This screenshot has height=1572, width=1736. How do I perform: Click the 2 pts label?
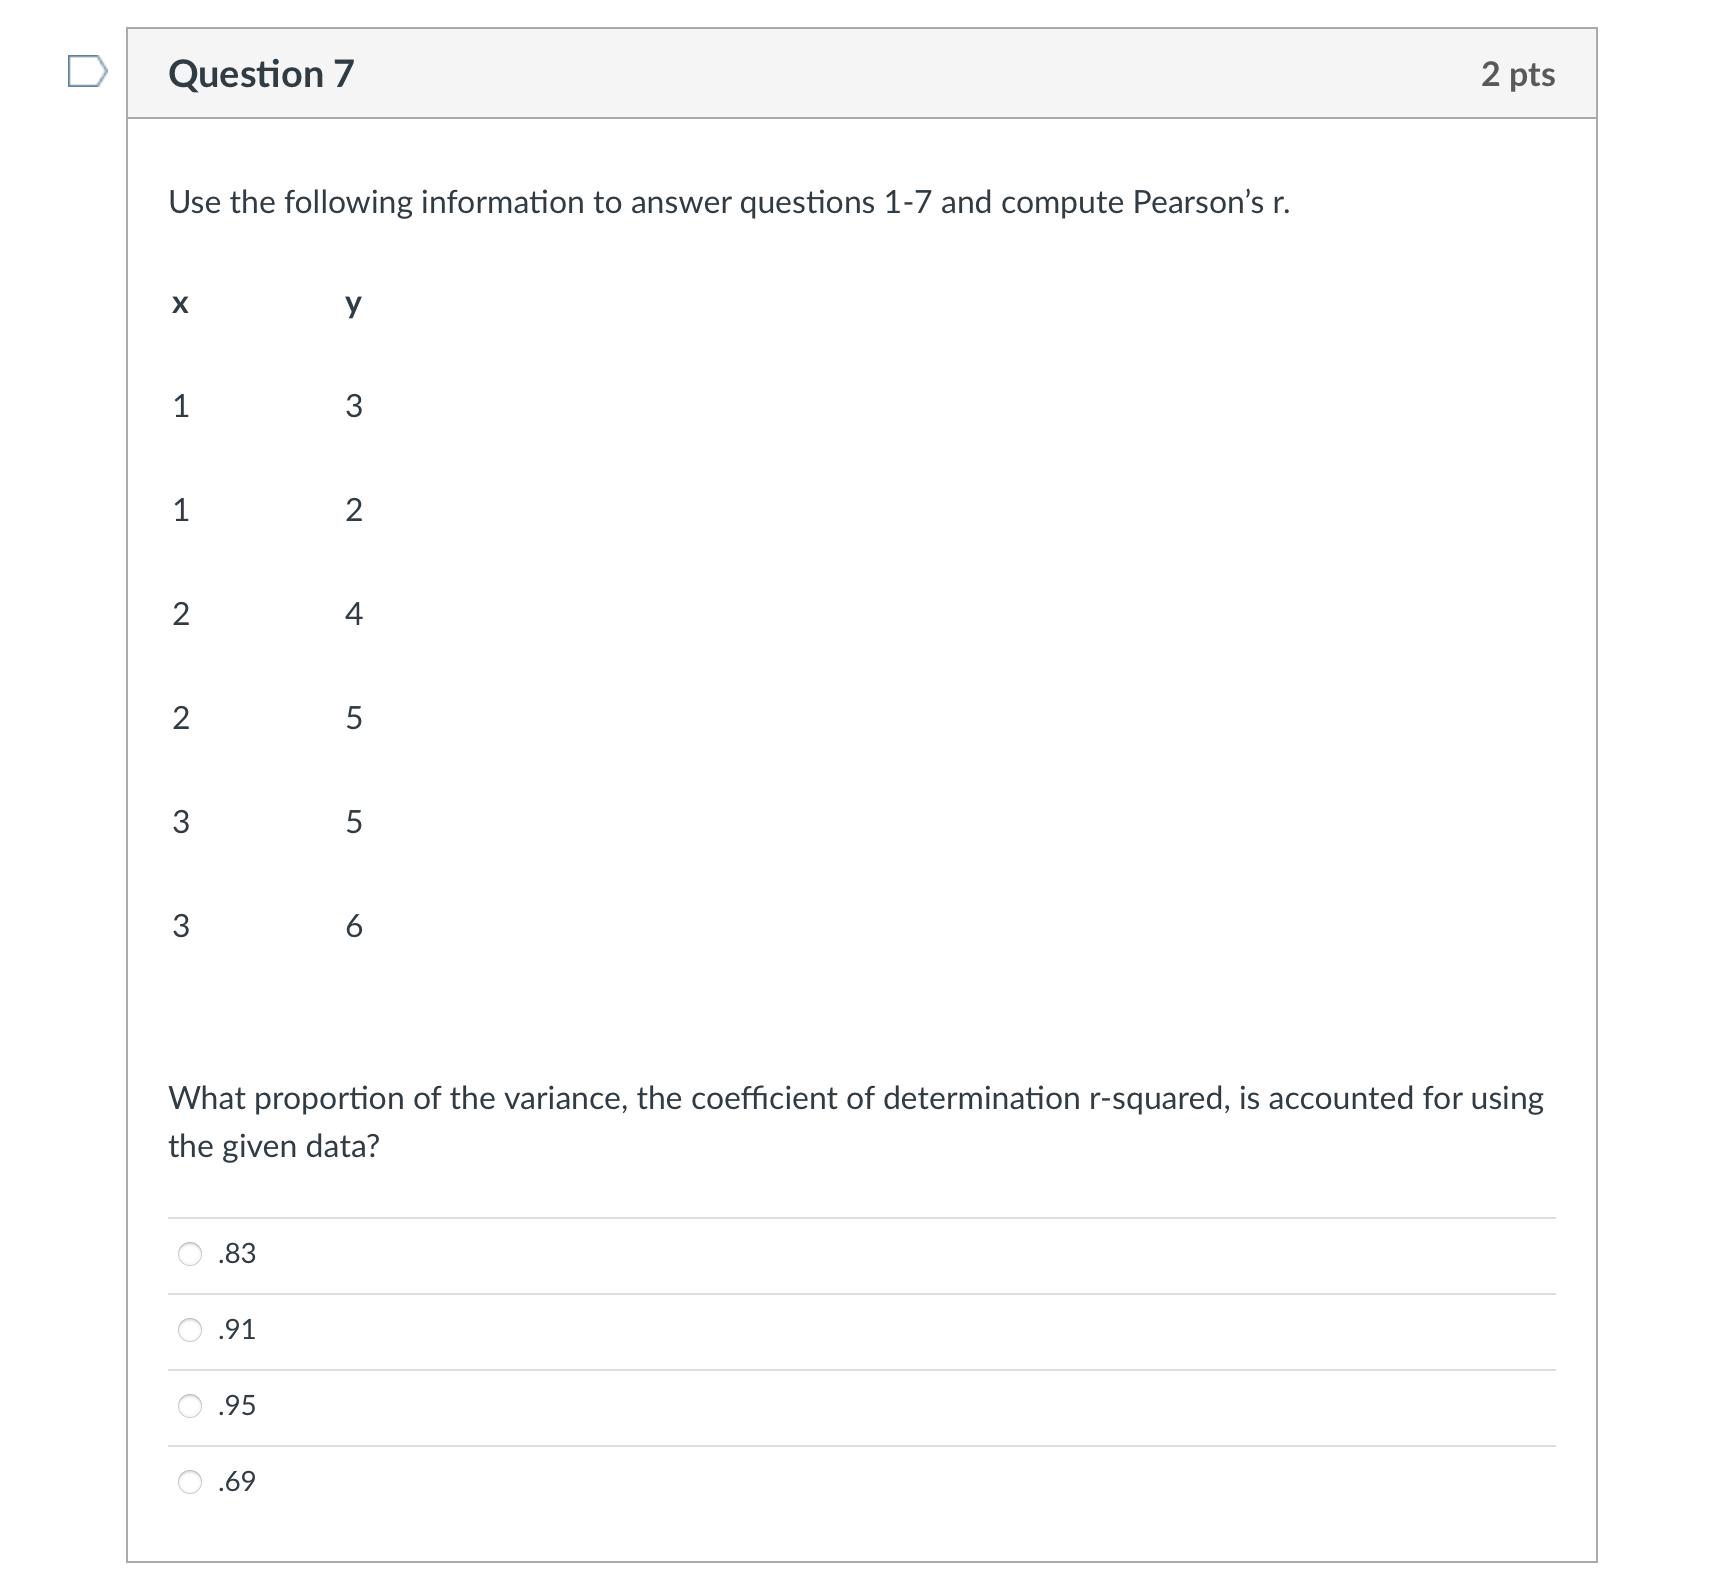pyautogui.click(x=1518, y=74)
